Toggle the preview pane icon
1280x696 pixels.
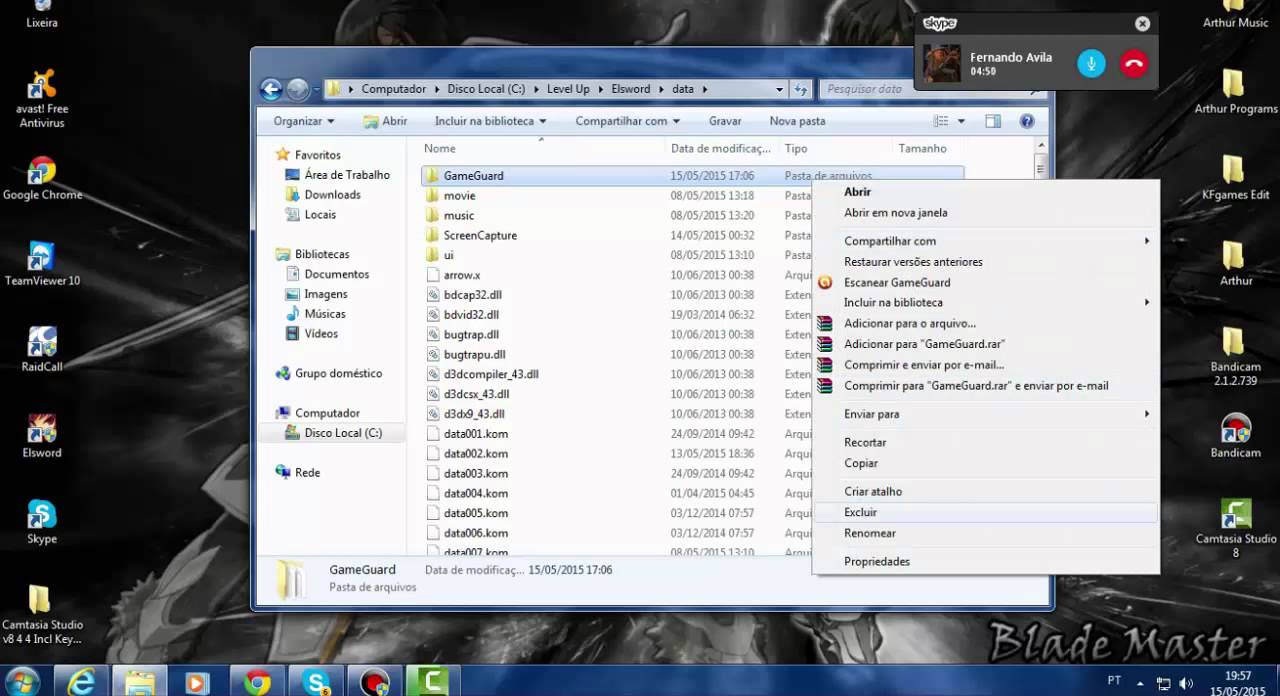click(x=993, y=121)
